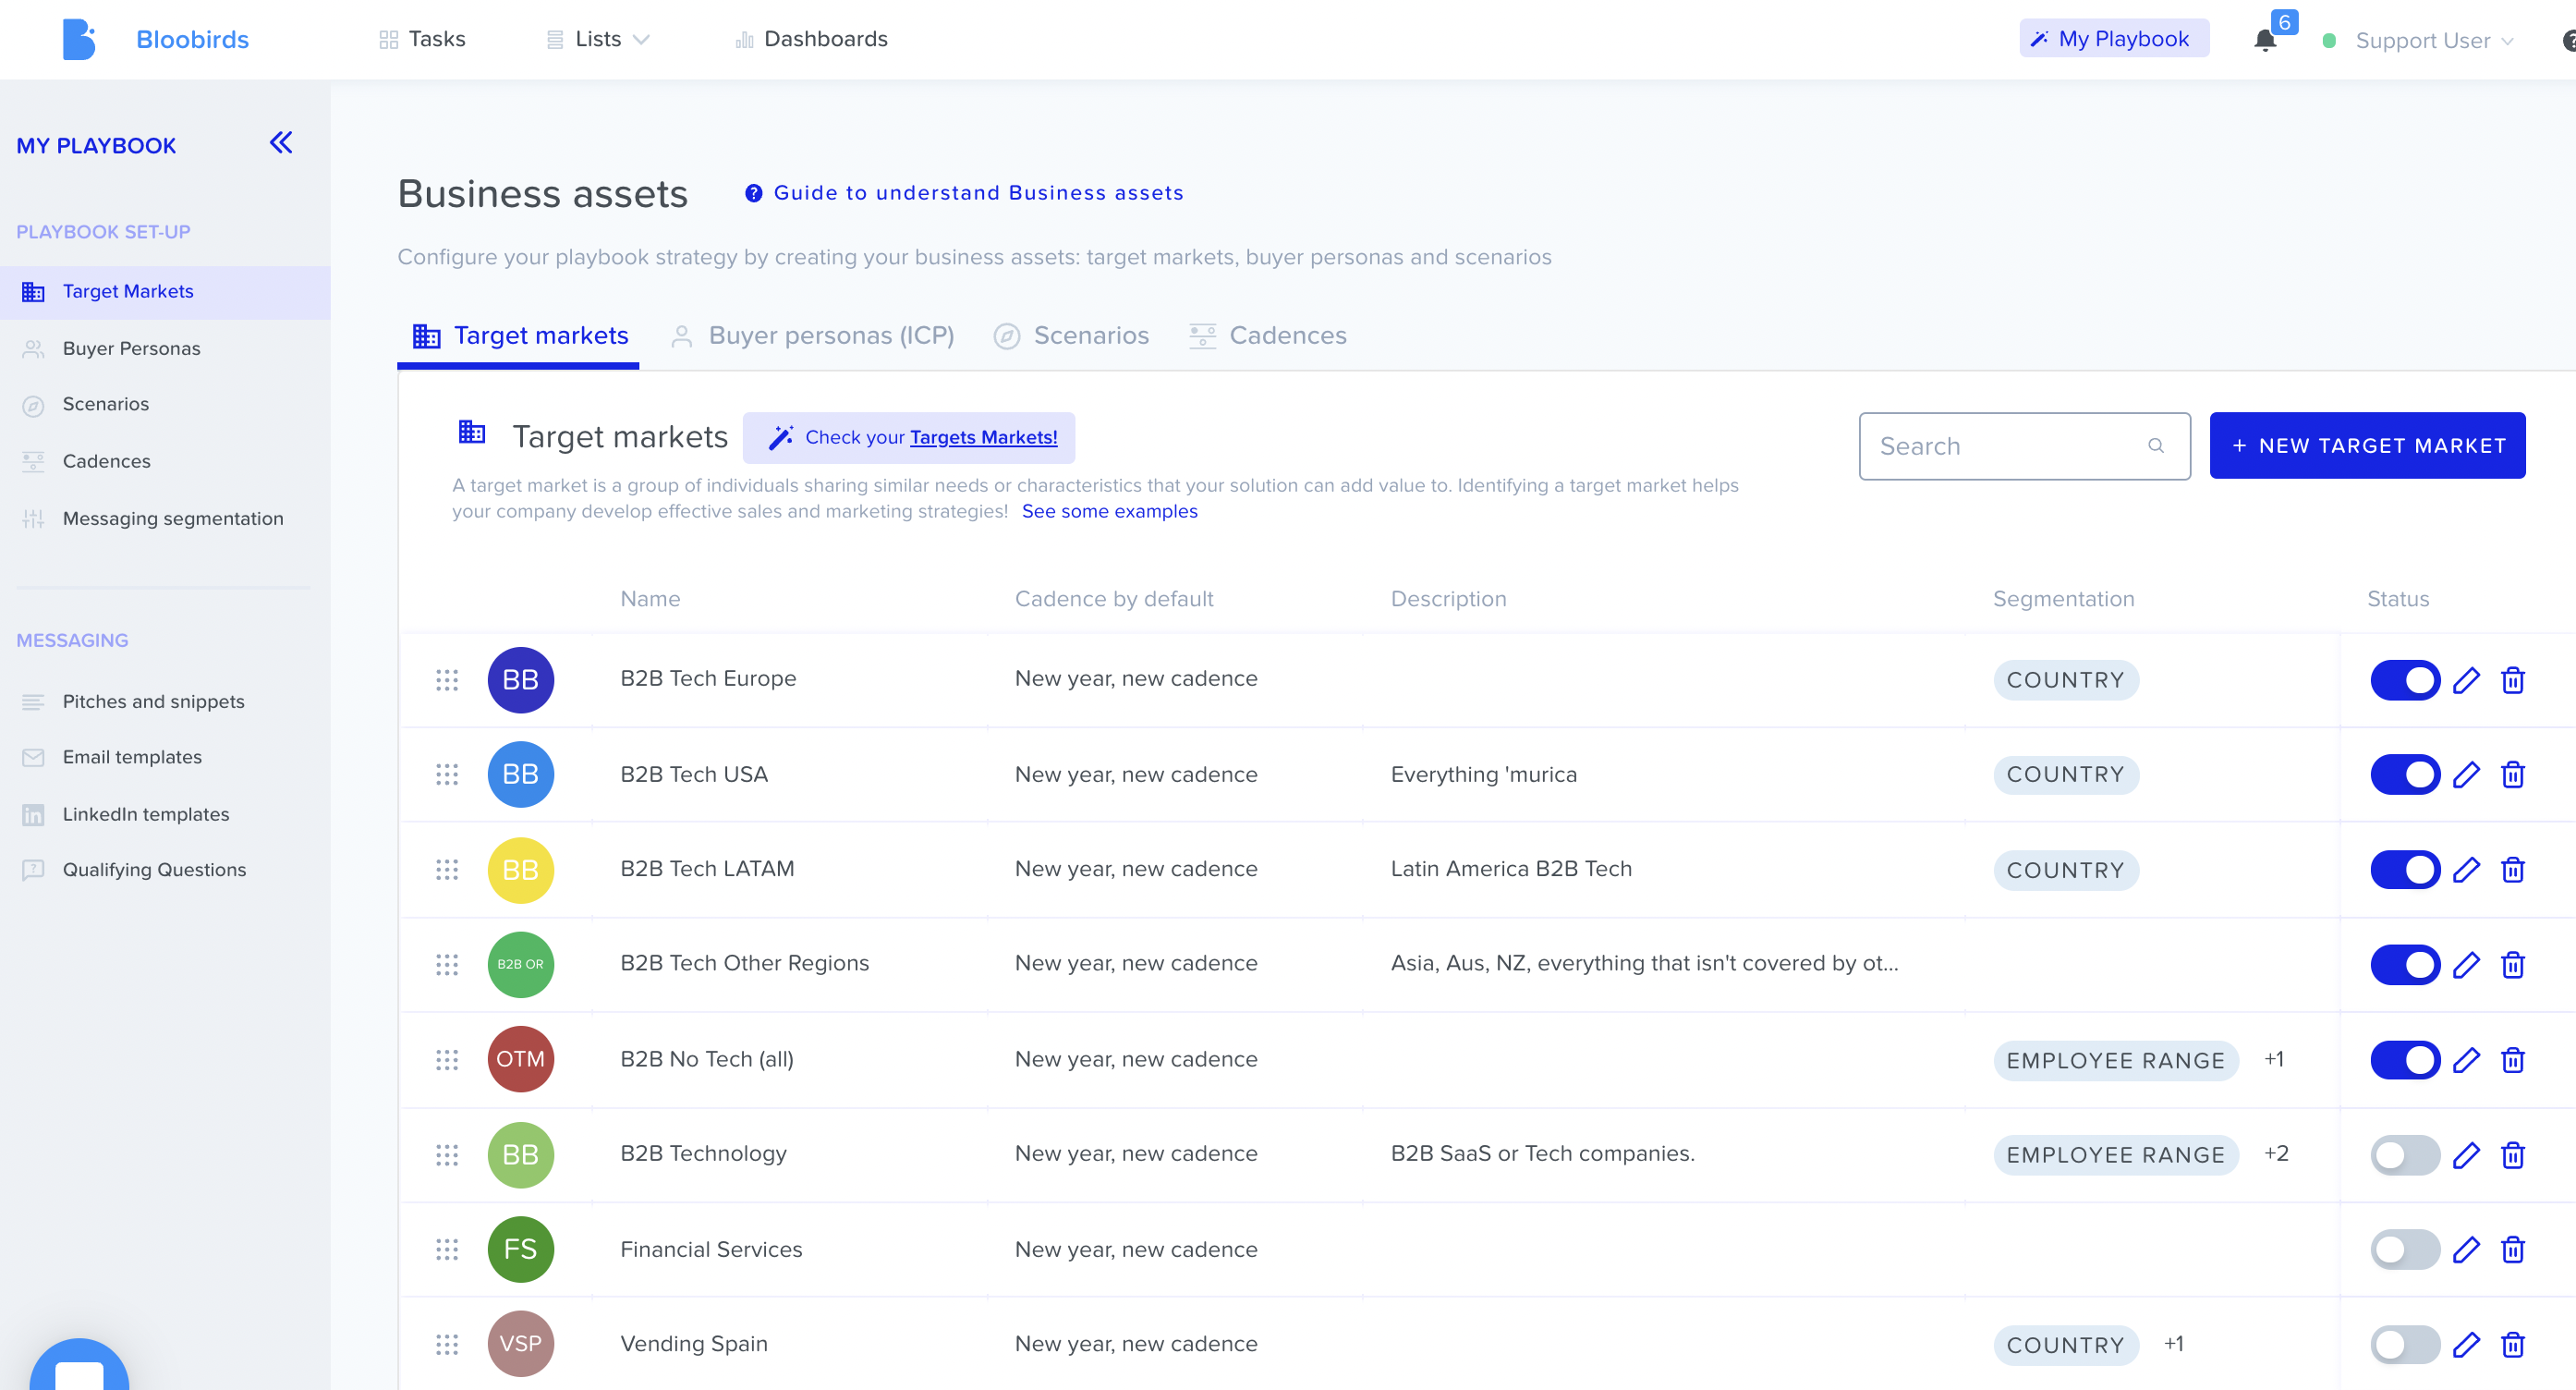Edit the B2B Tech Other Regions market

coord(2466,965)
